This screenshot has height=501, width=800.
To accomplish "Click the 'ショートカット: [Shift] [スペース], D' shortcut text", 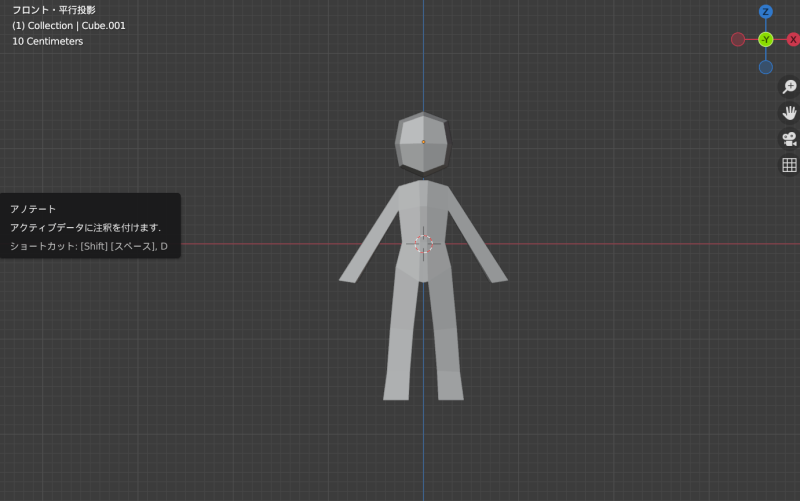I will [x=89, y=246].
